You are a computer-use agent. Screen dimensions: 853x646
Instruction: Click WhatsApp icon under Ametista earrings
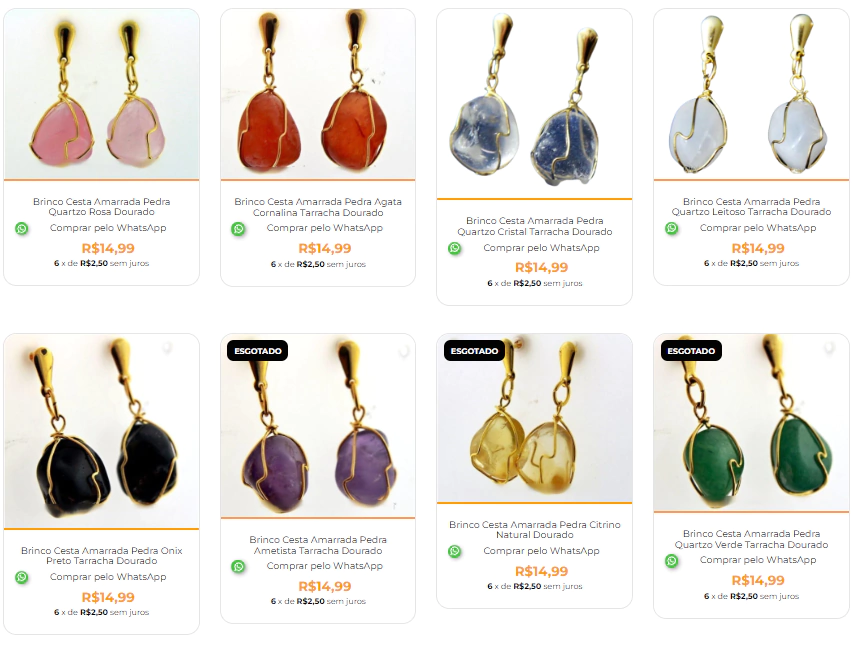coord(238,567)
